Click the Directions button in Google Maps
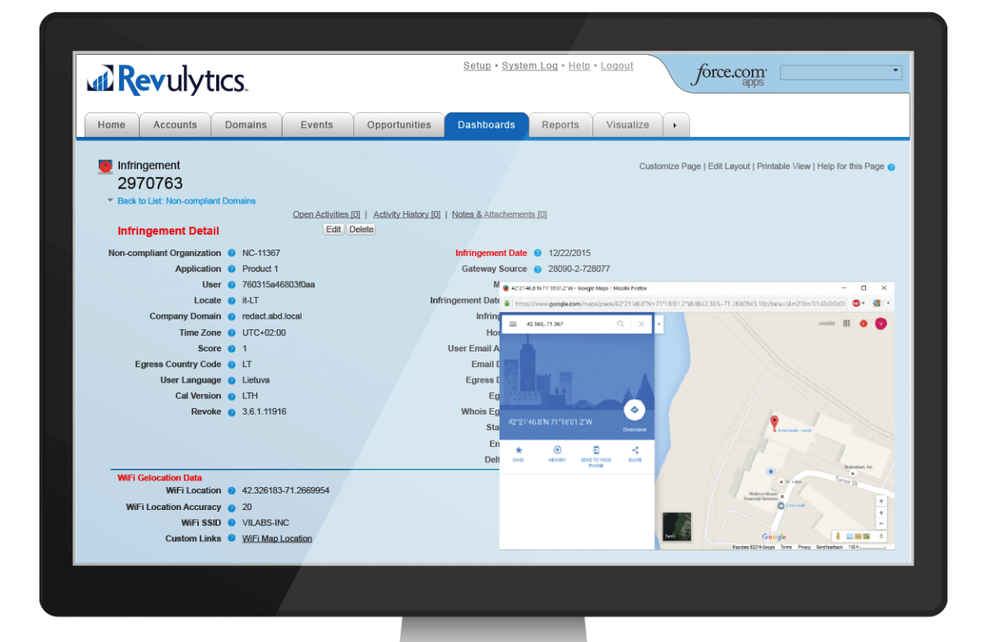 (634, 410)
